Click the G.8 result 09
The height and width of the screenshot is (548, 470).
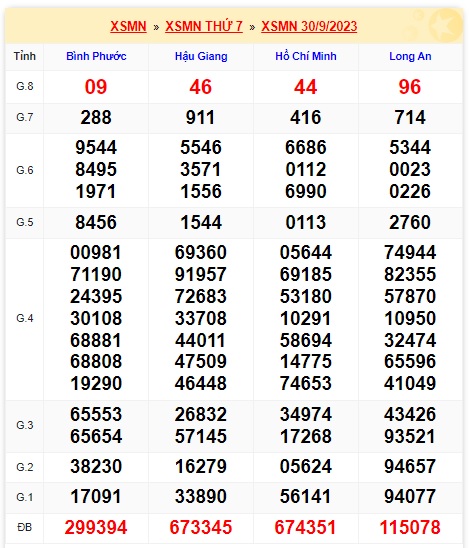click(x=96, y=87)
